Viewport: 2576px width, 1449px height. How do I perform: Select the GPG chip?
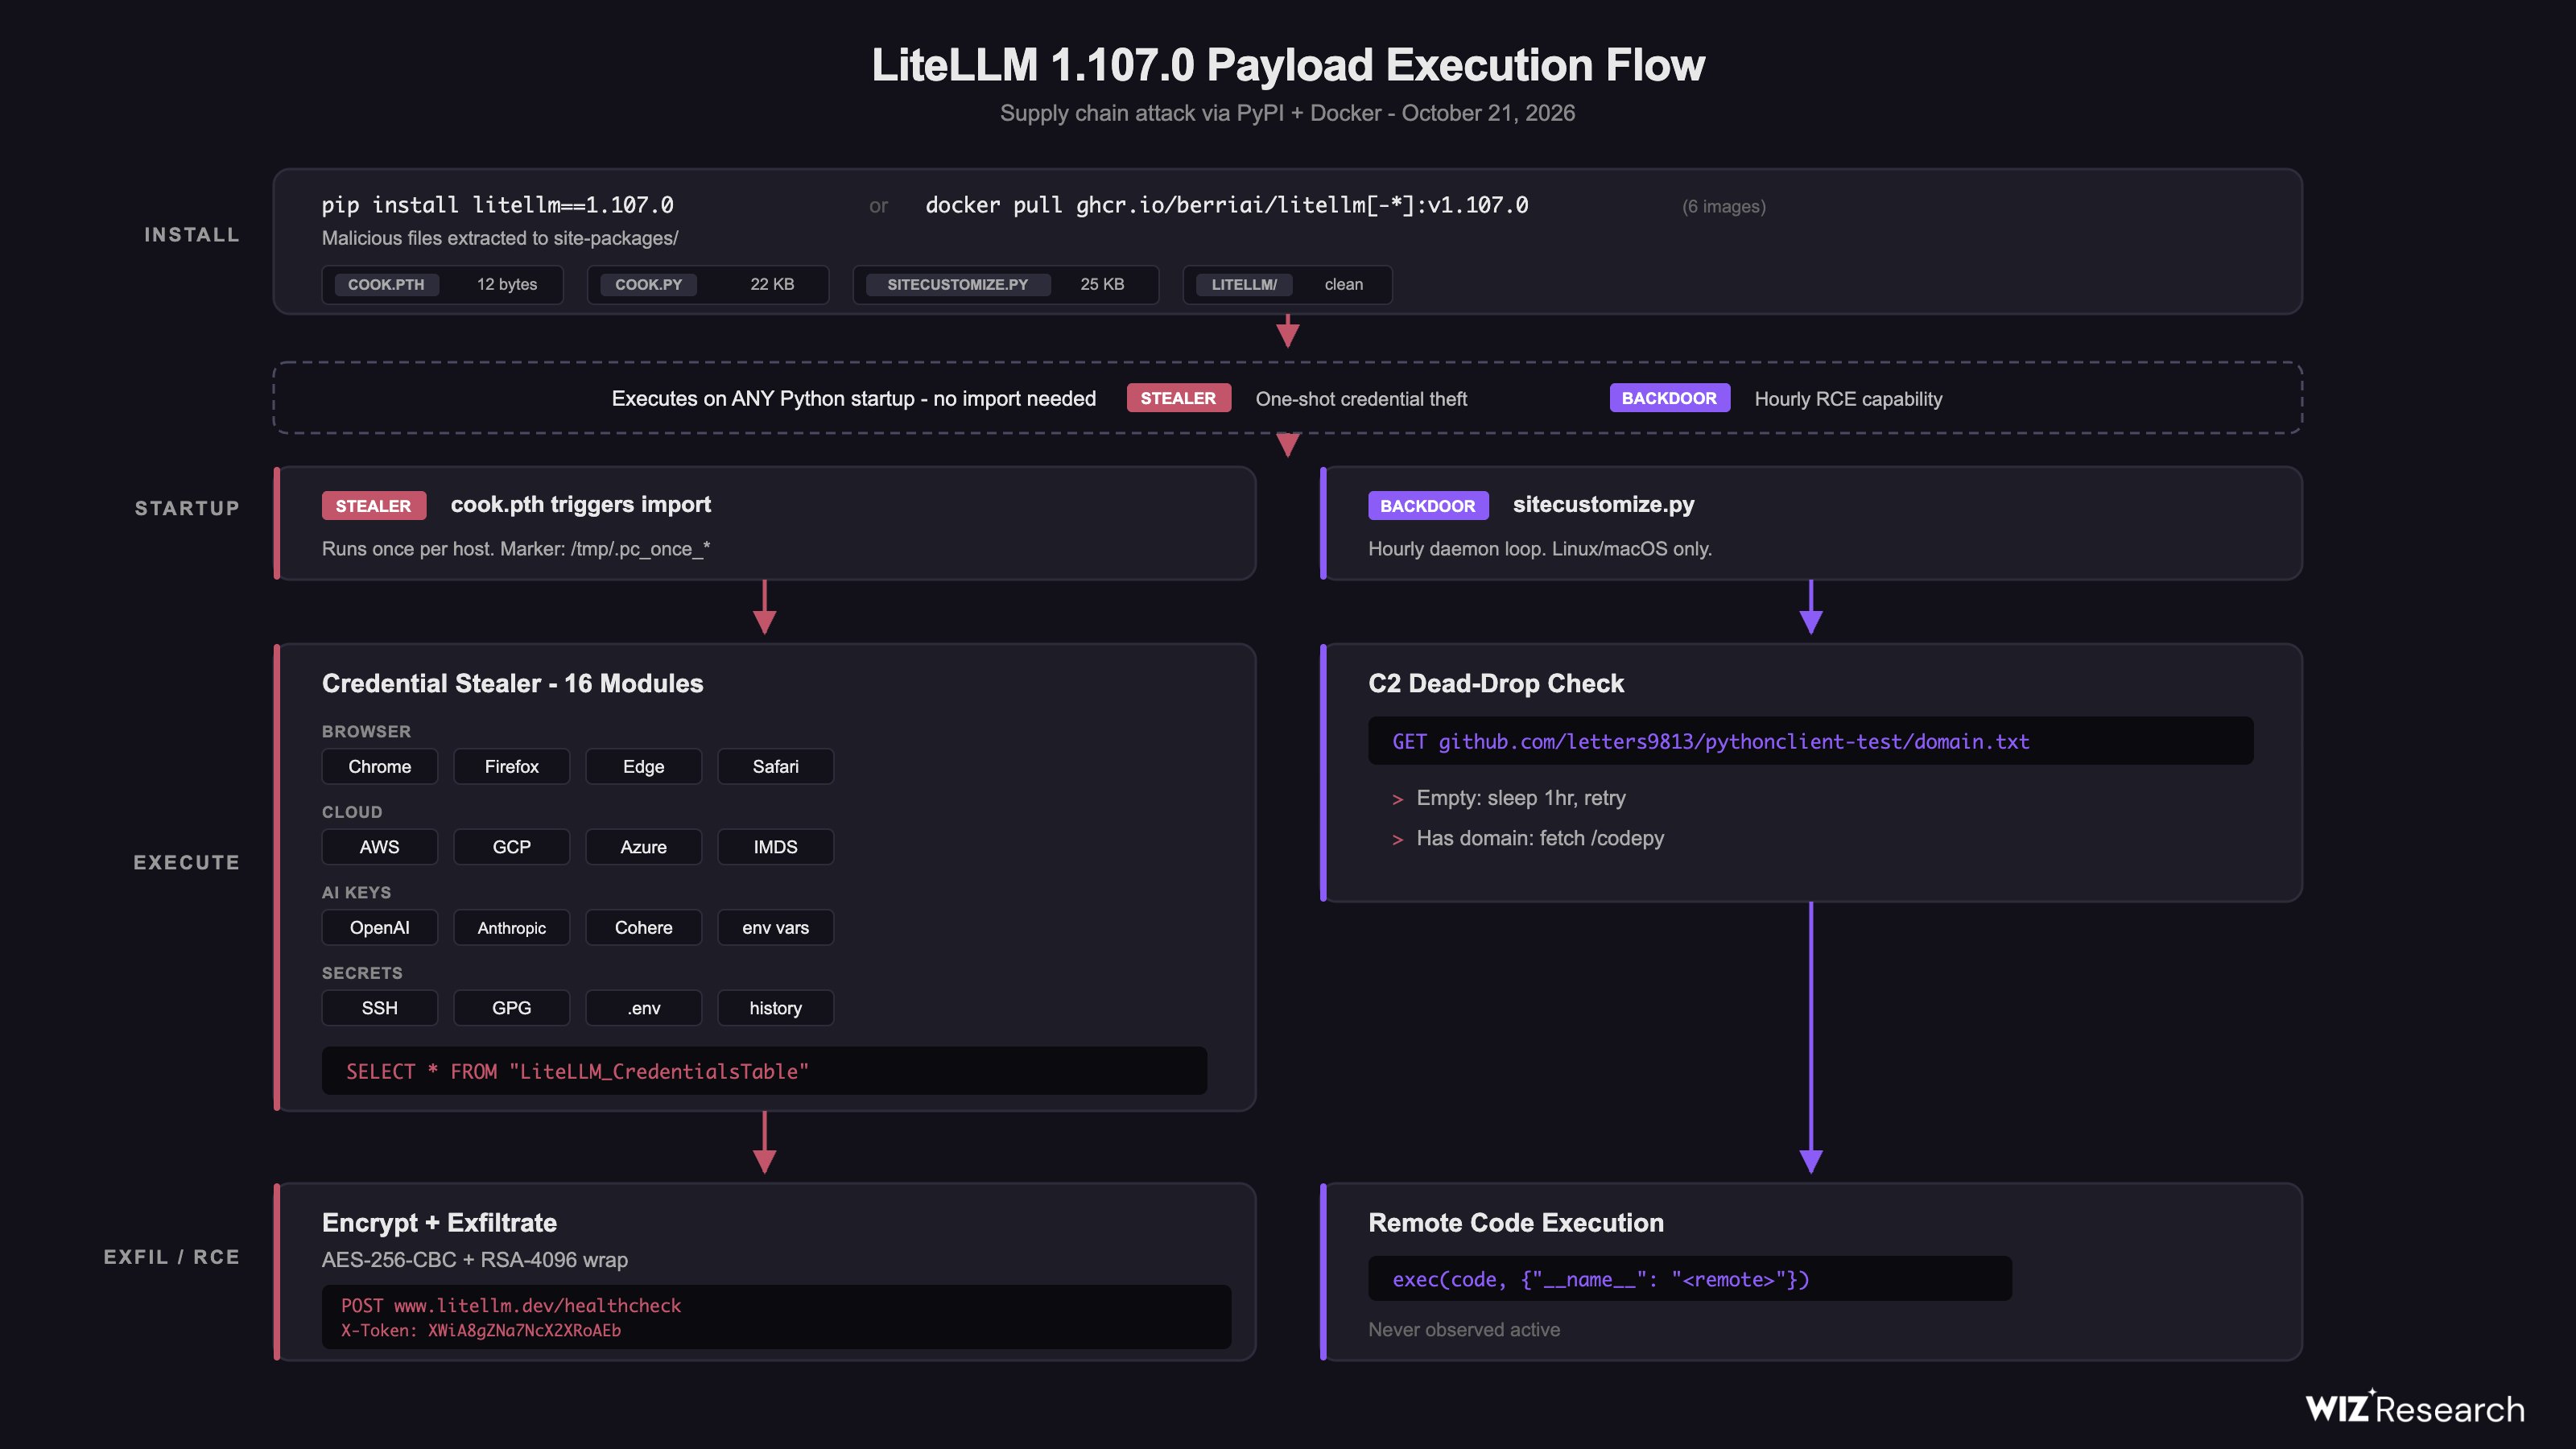pos(511,1008)
